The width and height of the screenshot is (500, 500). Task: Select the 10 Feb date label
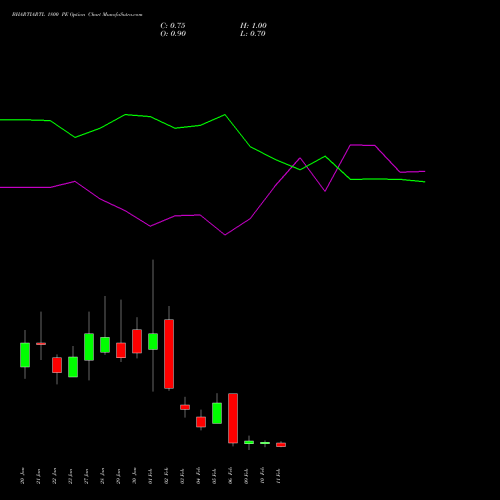point(262,476)
